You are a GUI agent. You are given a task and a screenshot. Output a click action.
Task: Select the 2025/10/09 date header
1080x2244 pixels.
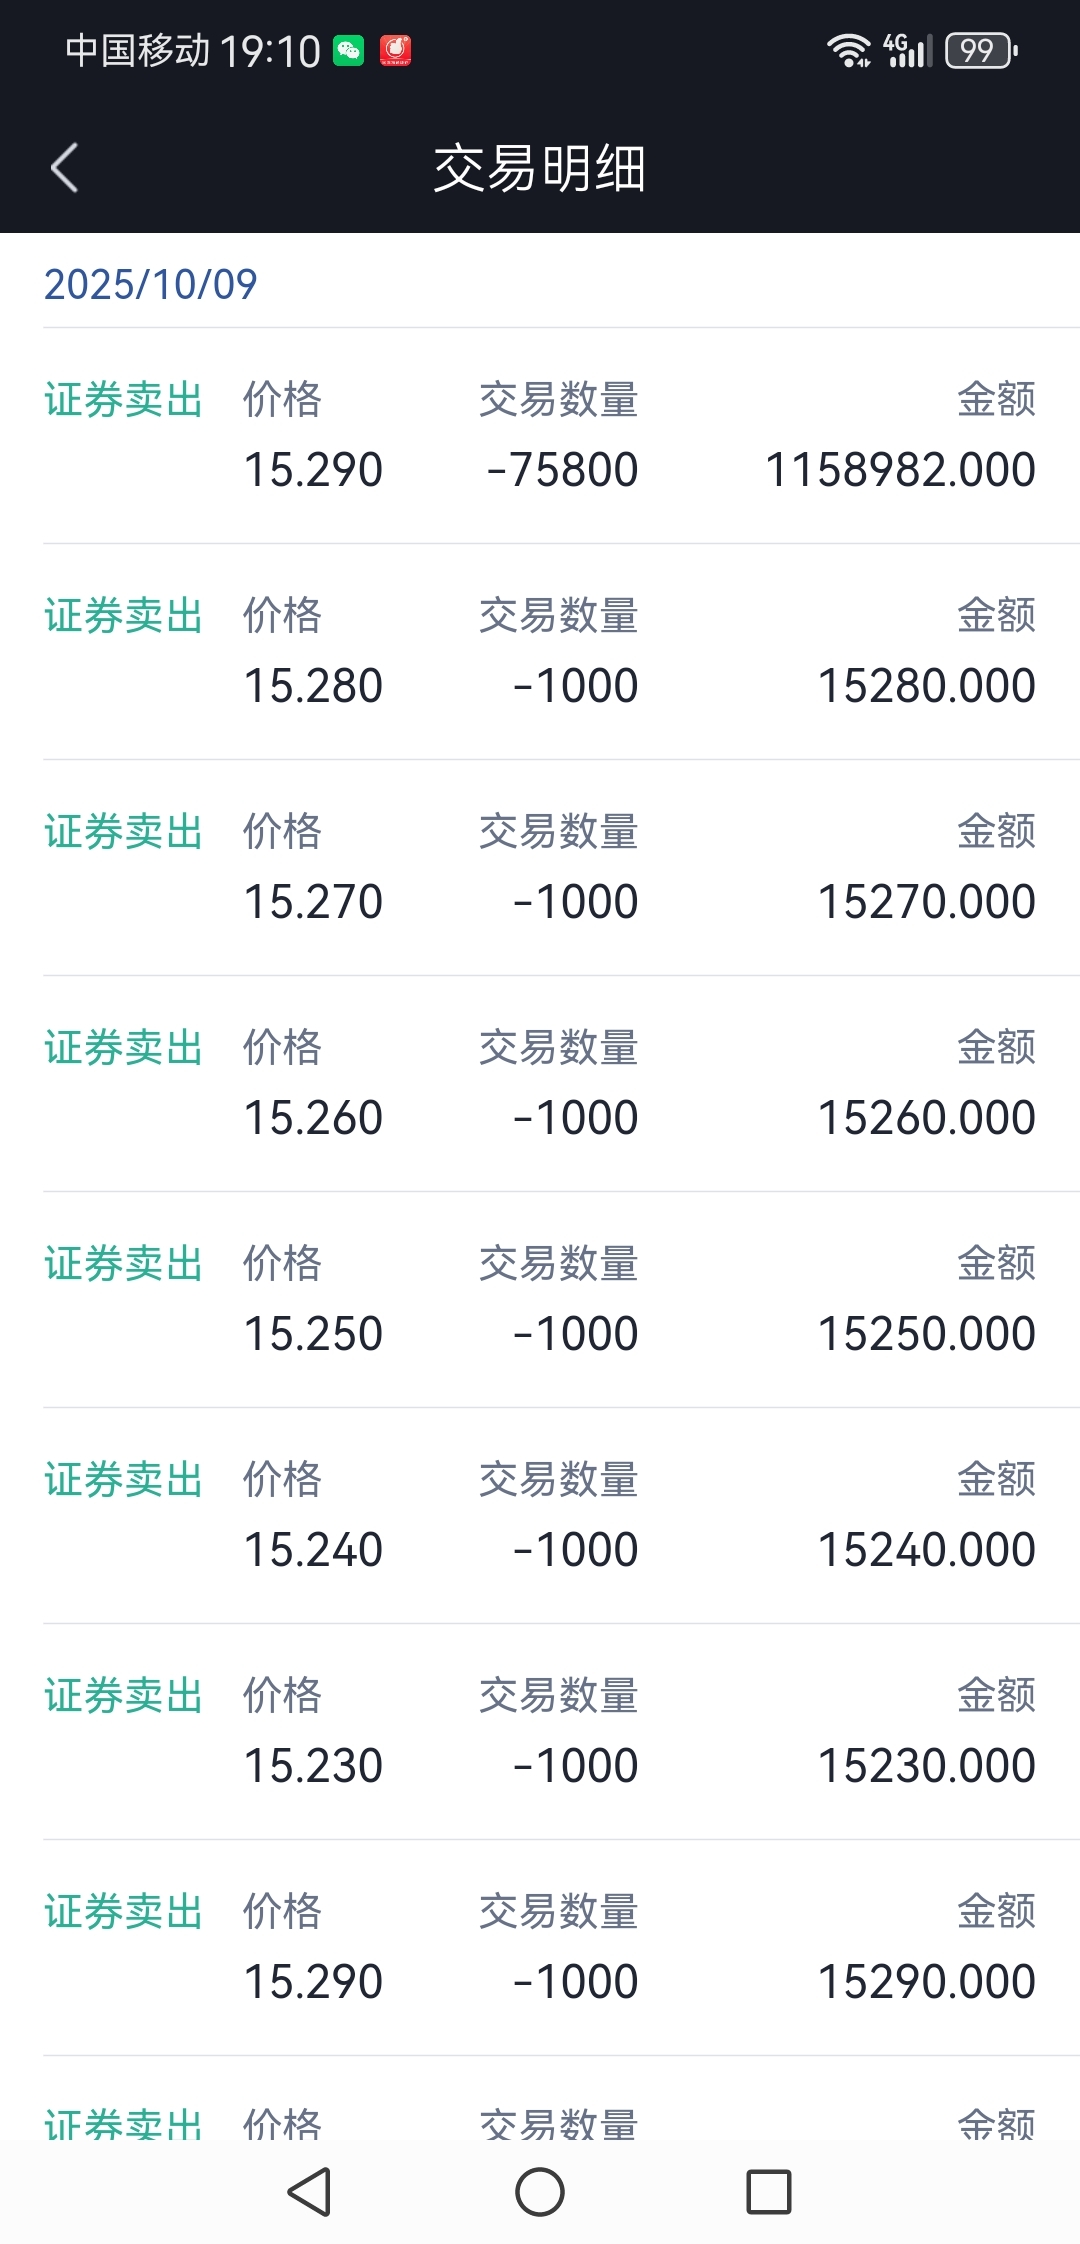151,284
